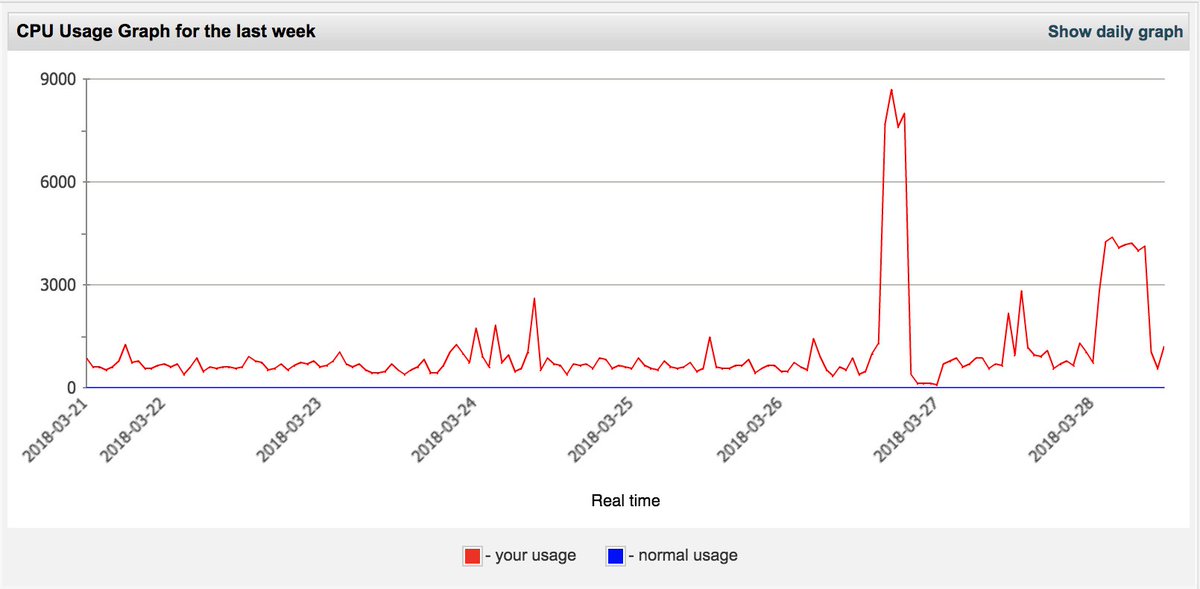The width and height of the screenshot is (1200, 589).
Task: Click the 0 y-axis value
Action: 72,388
